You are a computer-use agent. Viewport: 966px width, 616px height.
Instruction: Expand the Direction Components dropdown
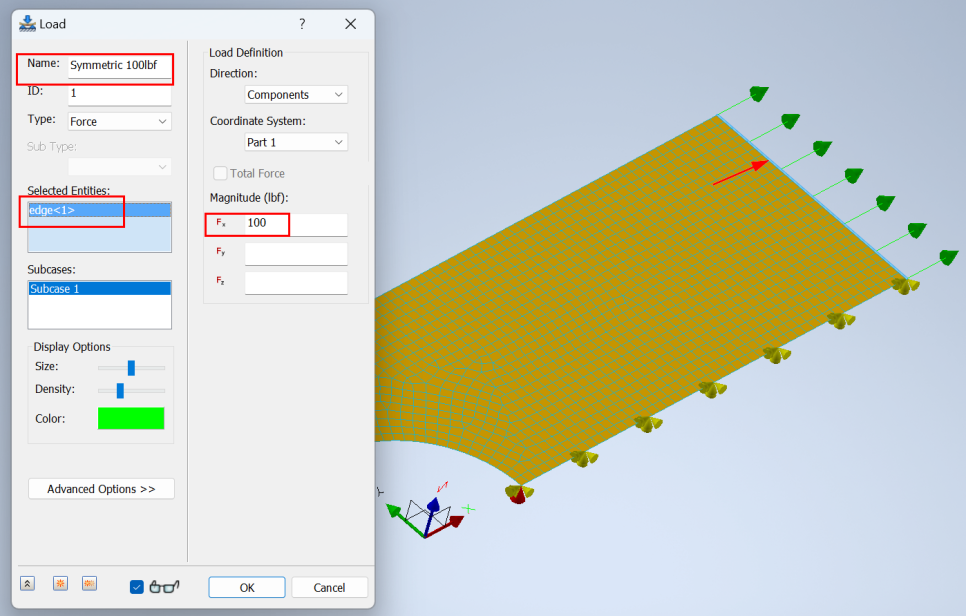pos(296,95)
